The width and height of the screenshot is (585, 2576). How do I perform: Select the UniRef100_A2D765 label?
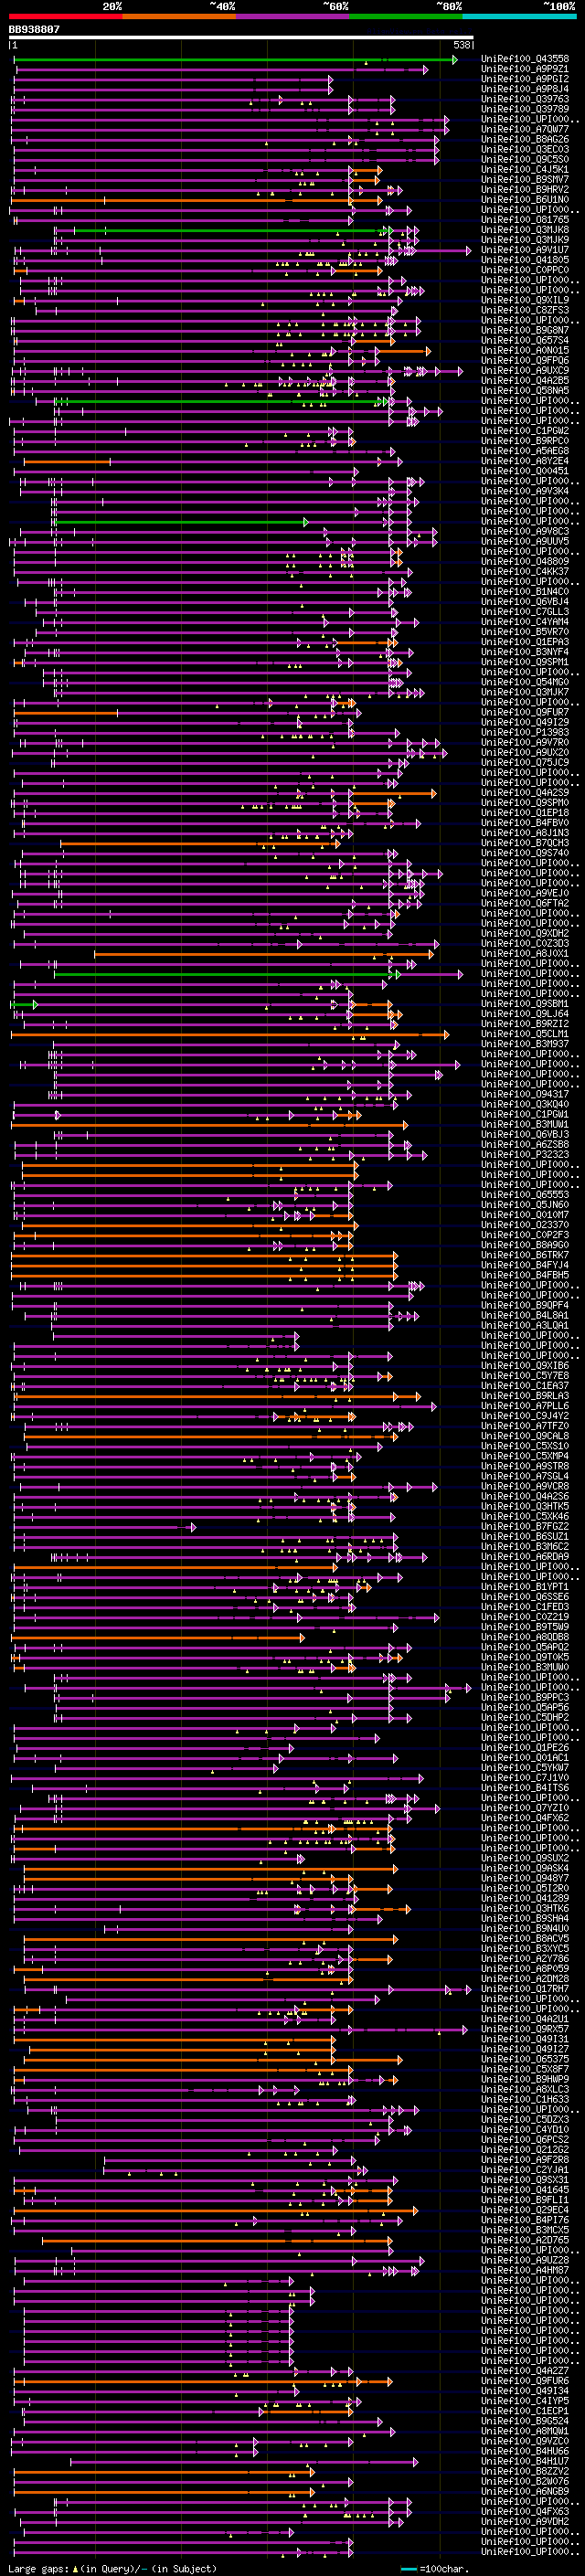click(525, 2241)
